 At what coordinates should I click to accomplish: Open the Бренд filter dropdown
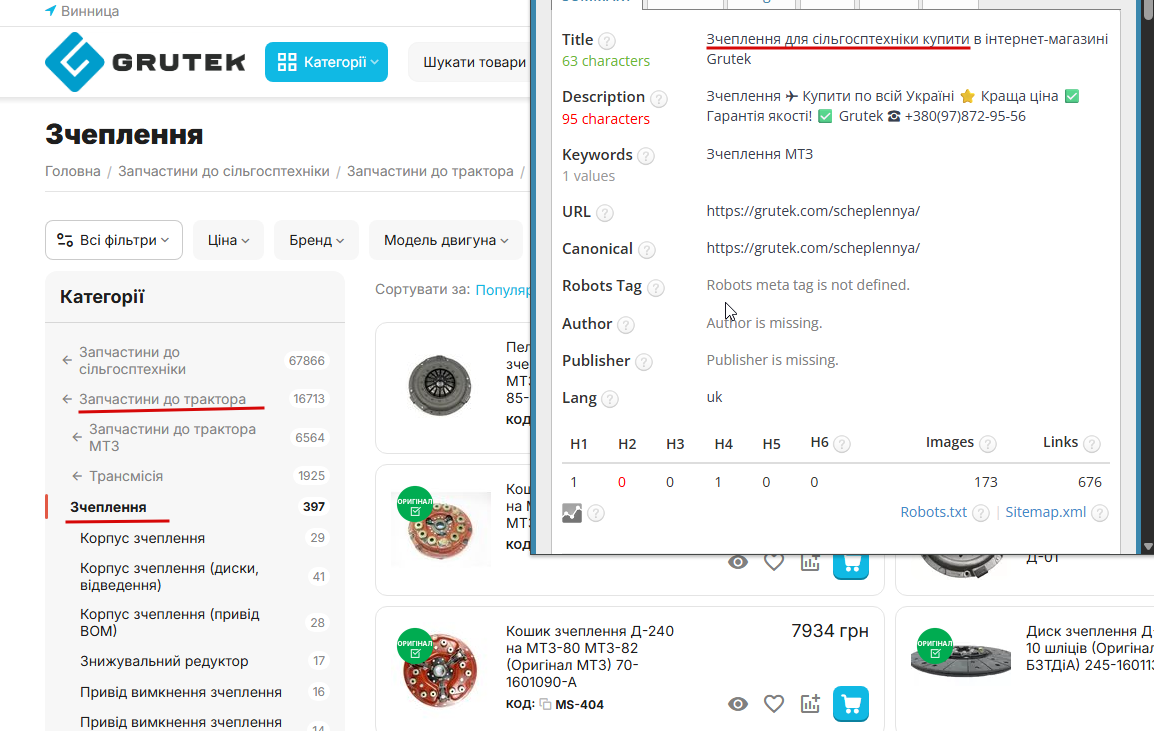(x=316, y=240)
